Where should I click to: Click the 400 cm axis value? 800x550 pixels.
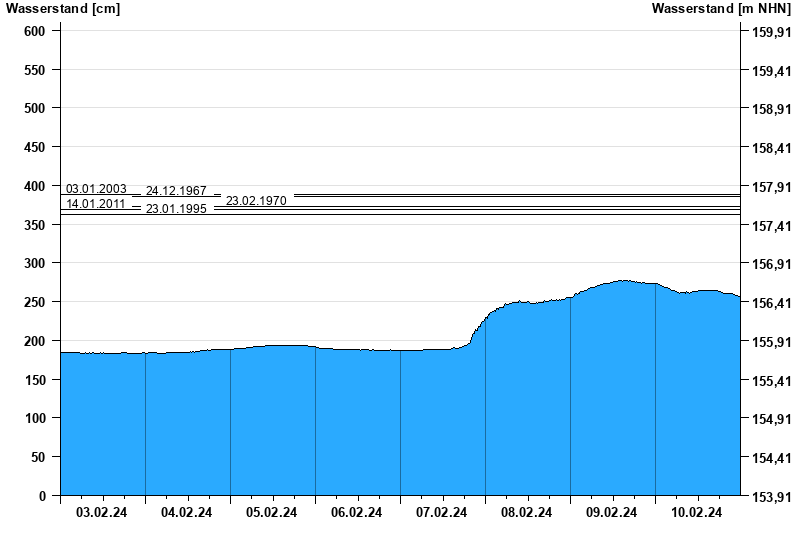(x=35, y=186)
